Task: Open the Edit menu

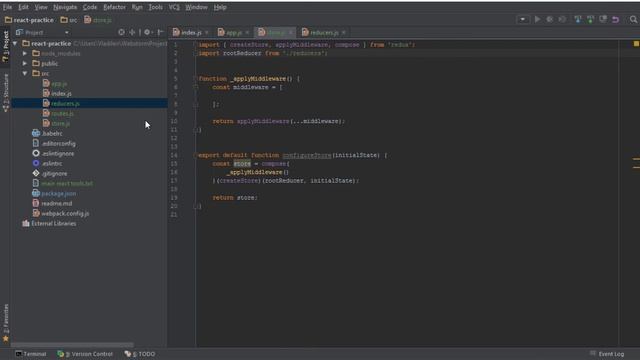Action: (x=23, y=7)
